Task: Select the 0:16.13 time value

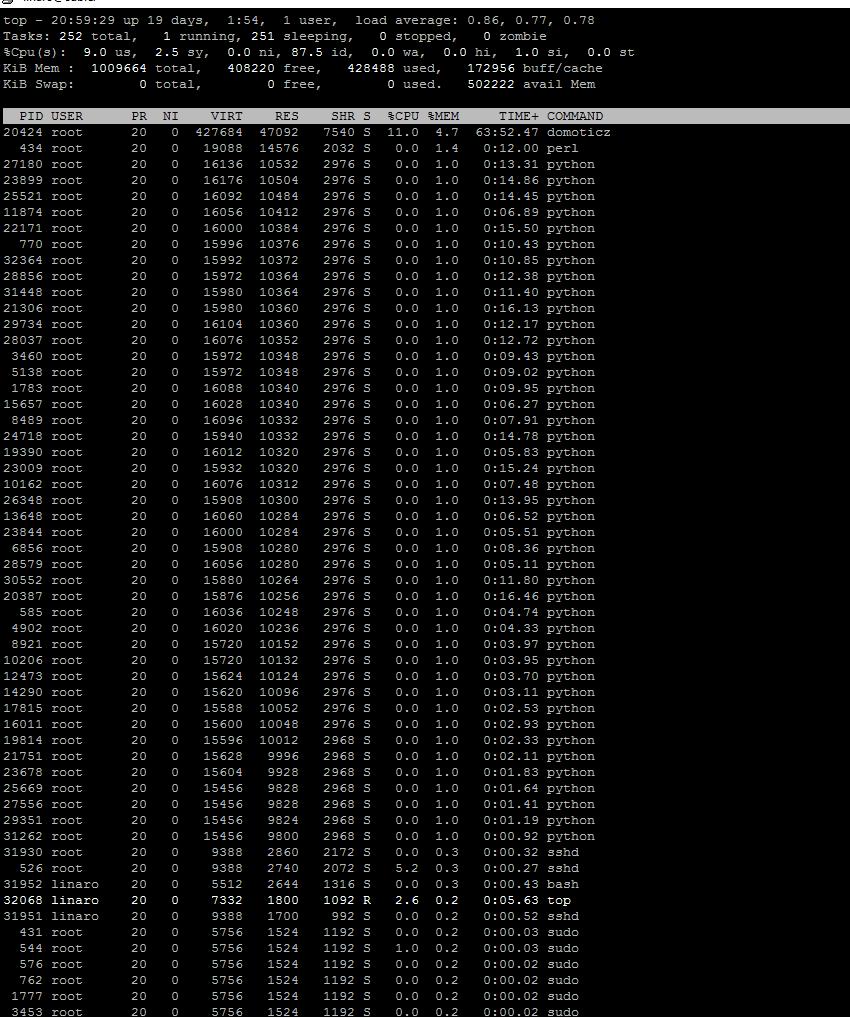Action: [x=511, y=308]
